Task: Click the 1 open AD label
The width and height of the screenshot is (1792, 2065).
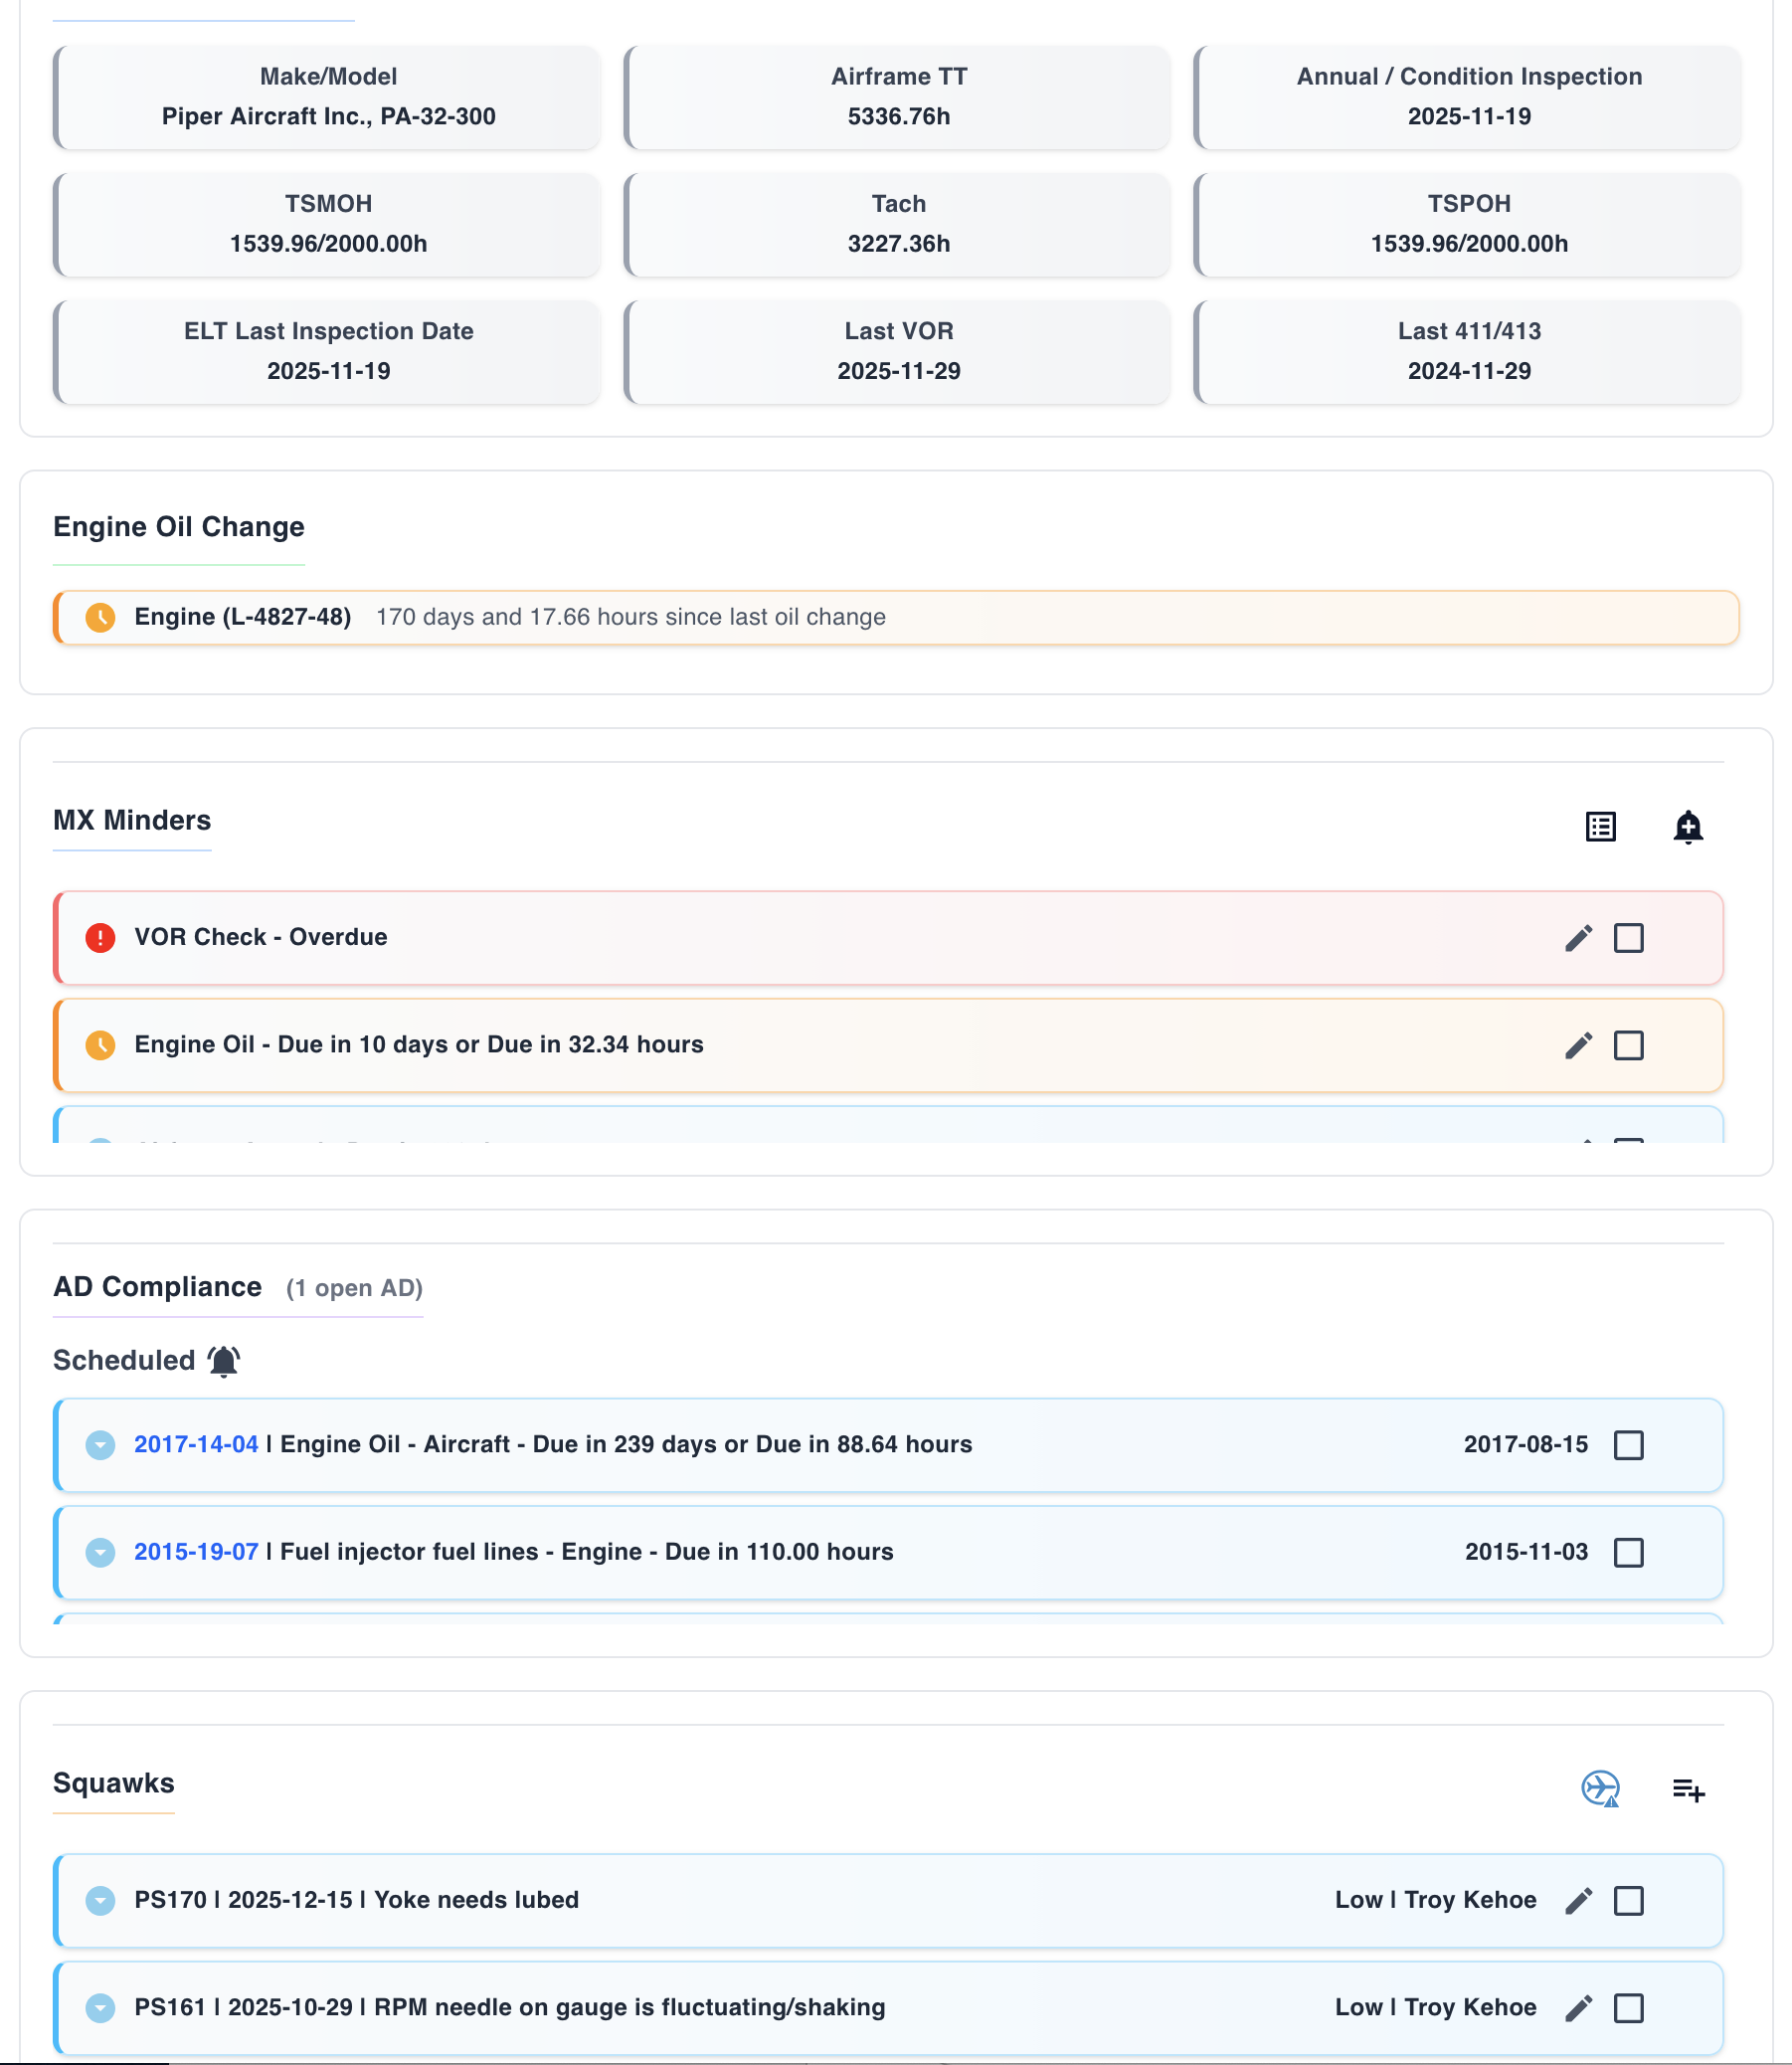Action: (x=355, y=1288)
